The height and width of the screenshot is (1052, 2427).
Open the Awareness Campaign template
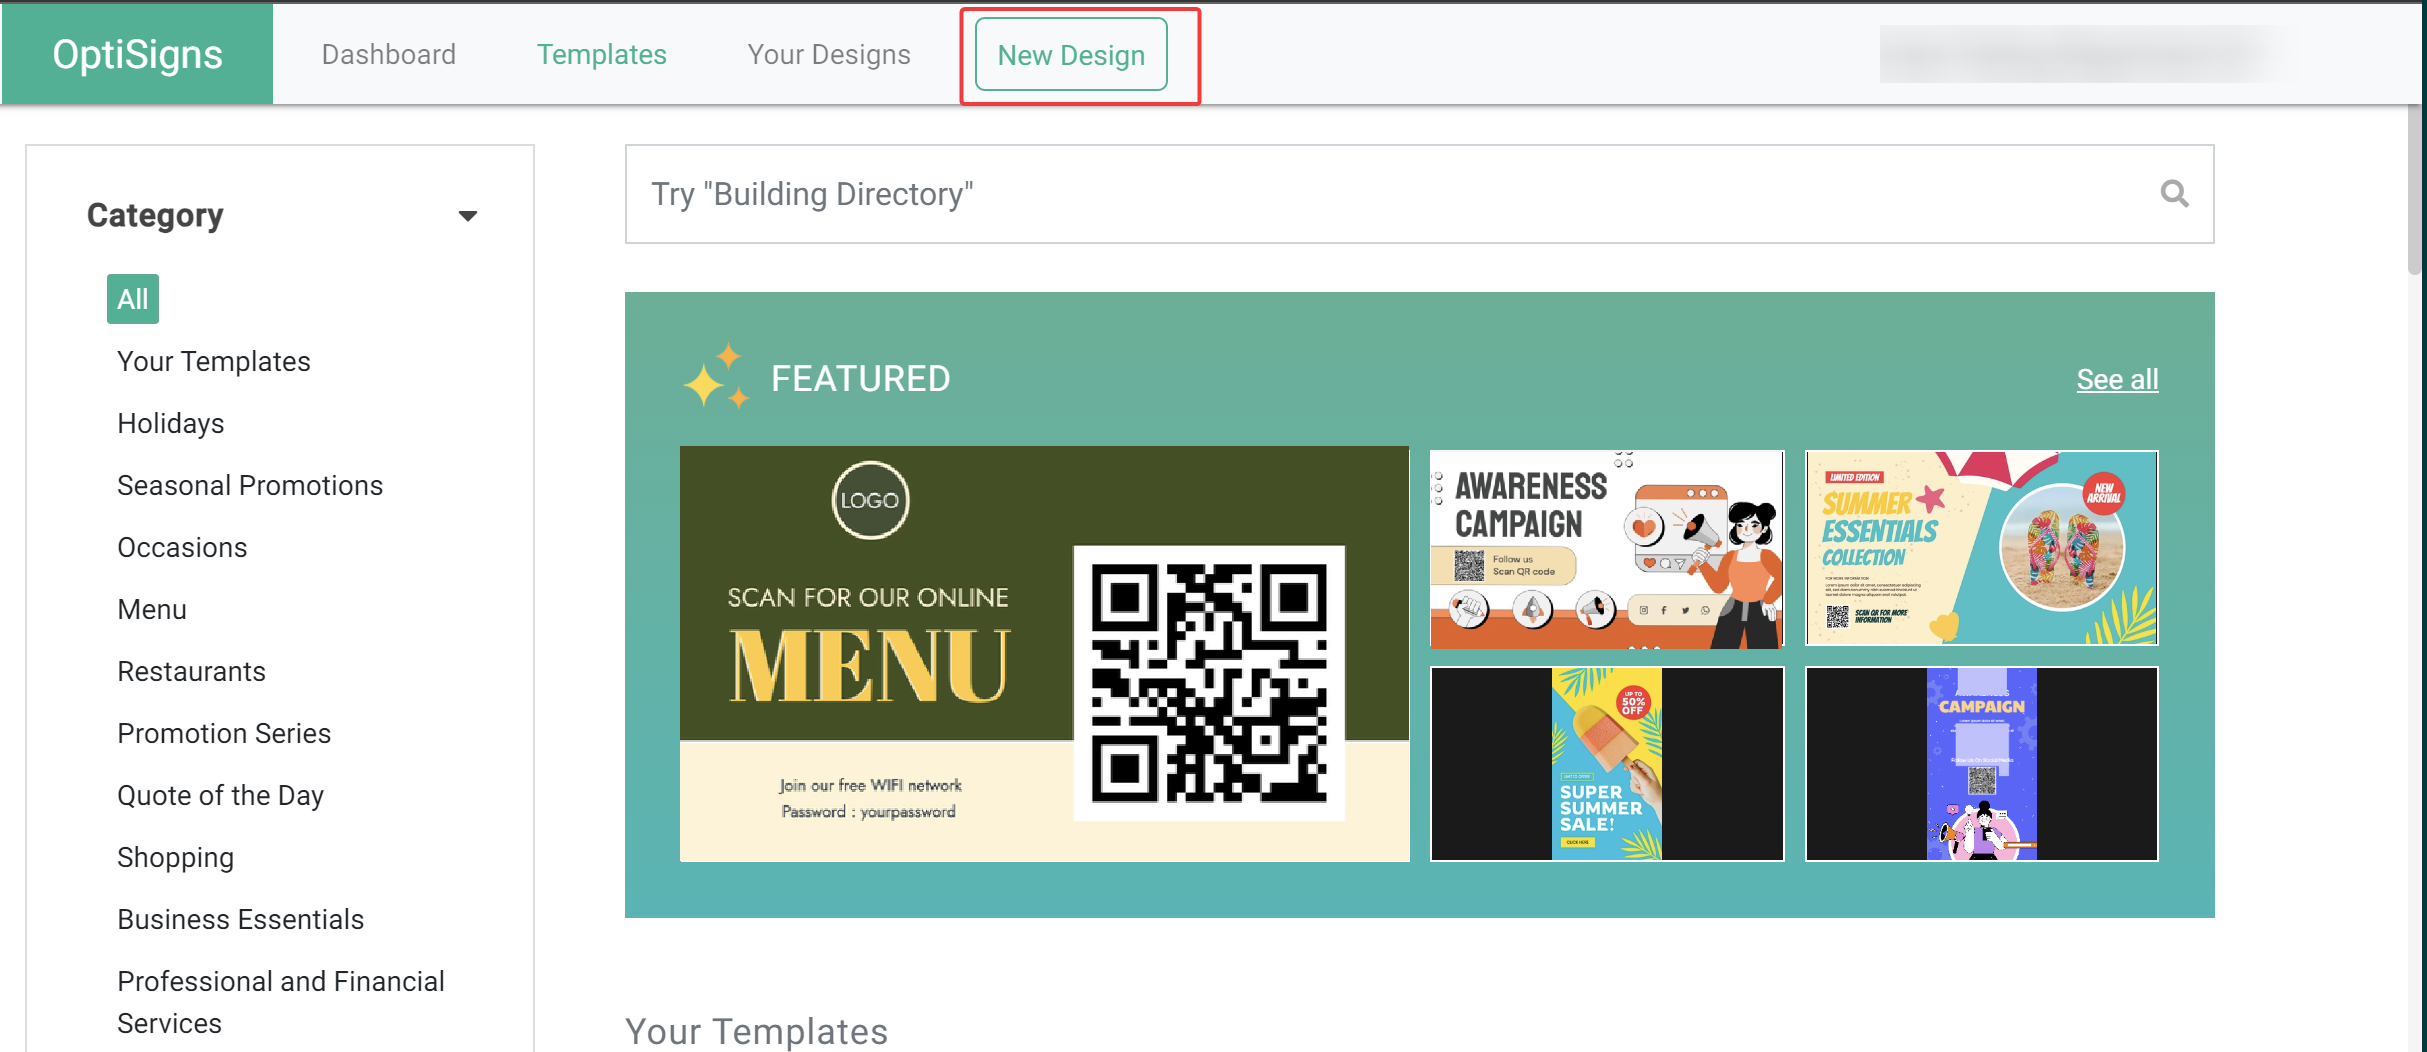point(1607,548)
